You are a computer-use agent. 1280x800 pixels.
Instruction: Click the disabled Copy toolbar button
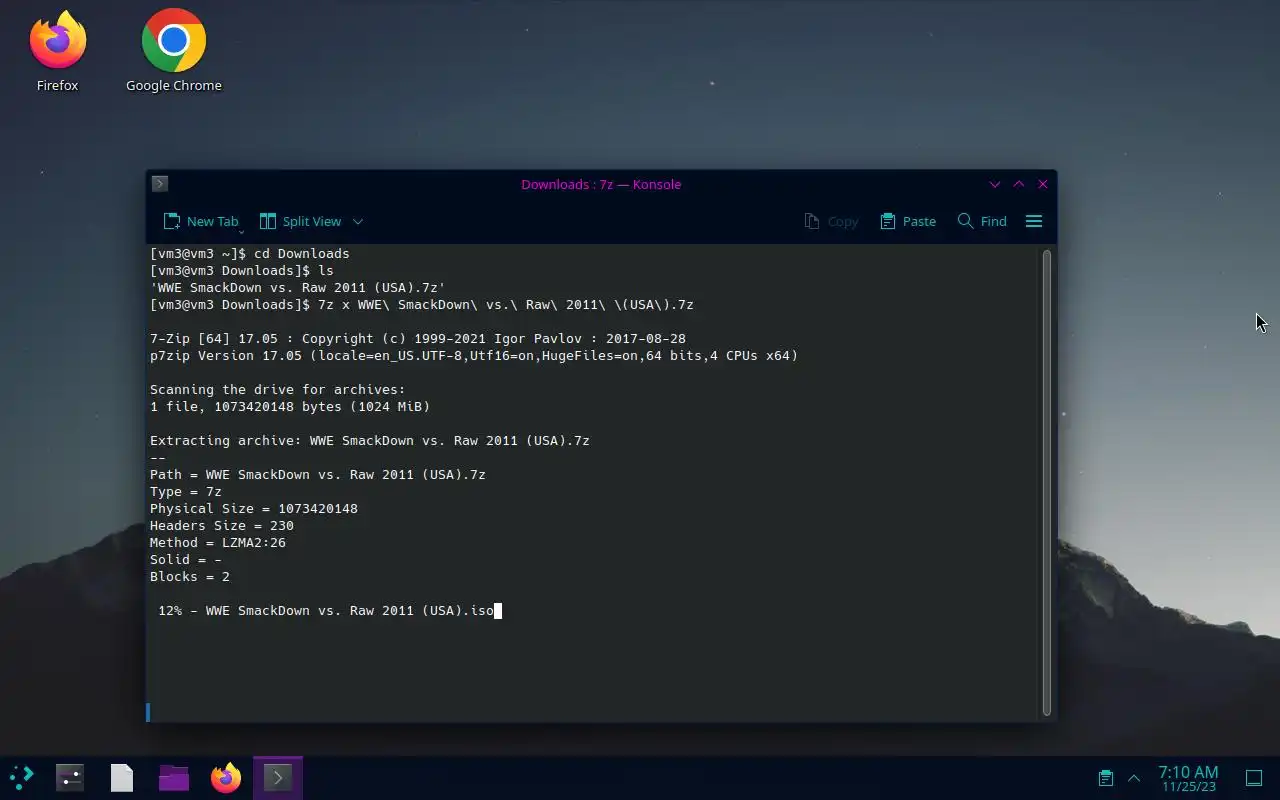(831, 221)
